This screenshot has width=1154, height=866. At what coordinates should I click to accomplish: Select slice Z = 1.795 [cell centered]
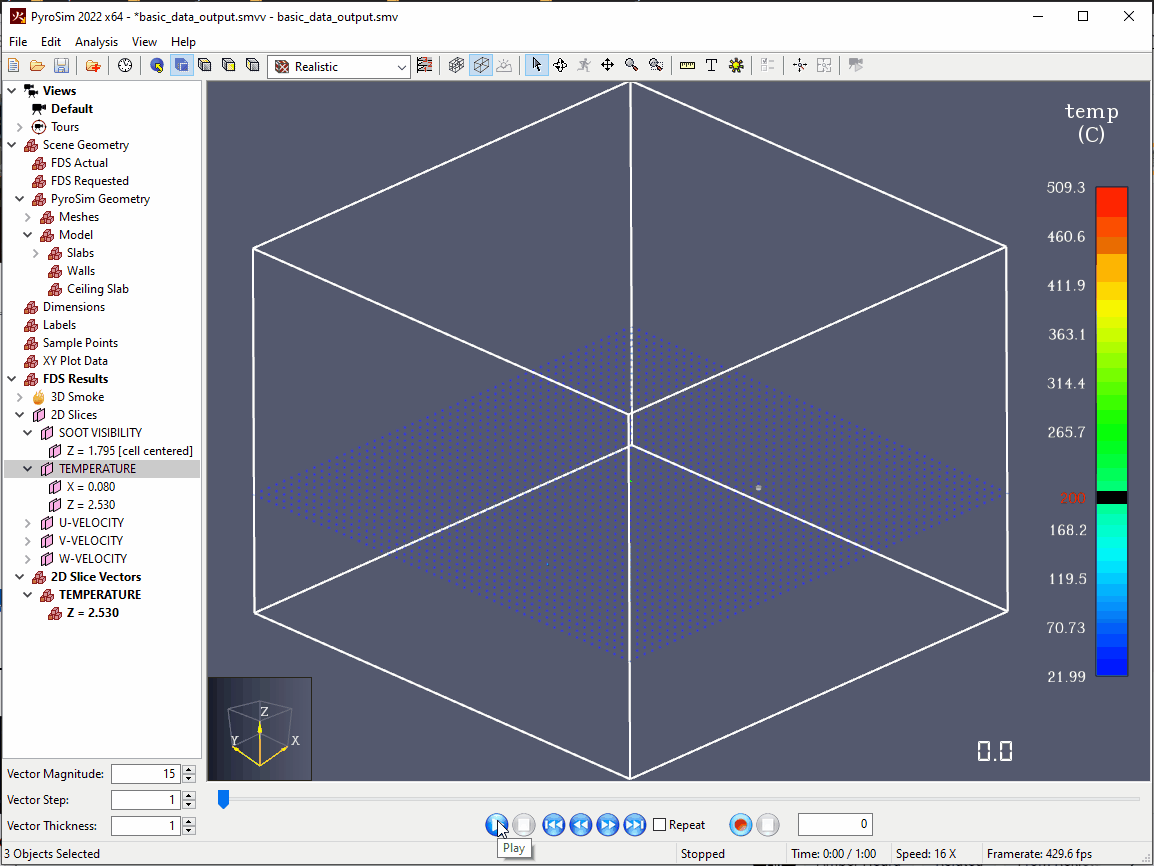pos(130,451)
